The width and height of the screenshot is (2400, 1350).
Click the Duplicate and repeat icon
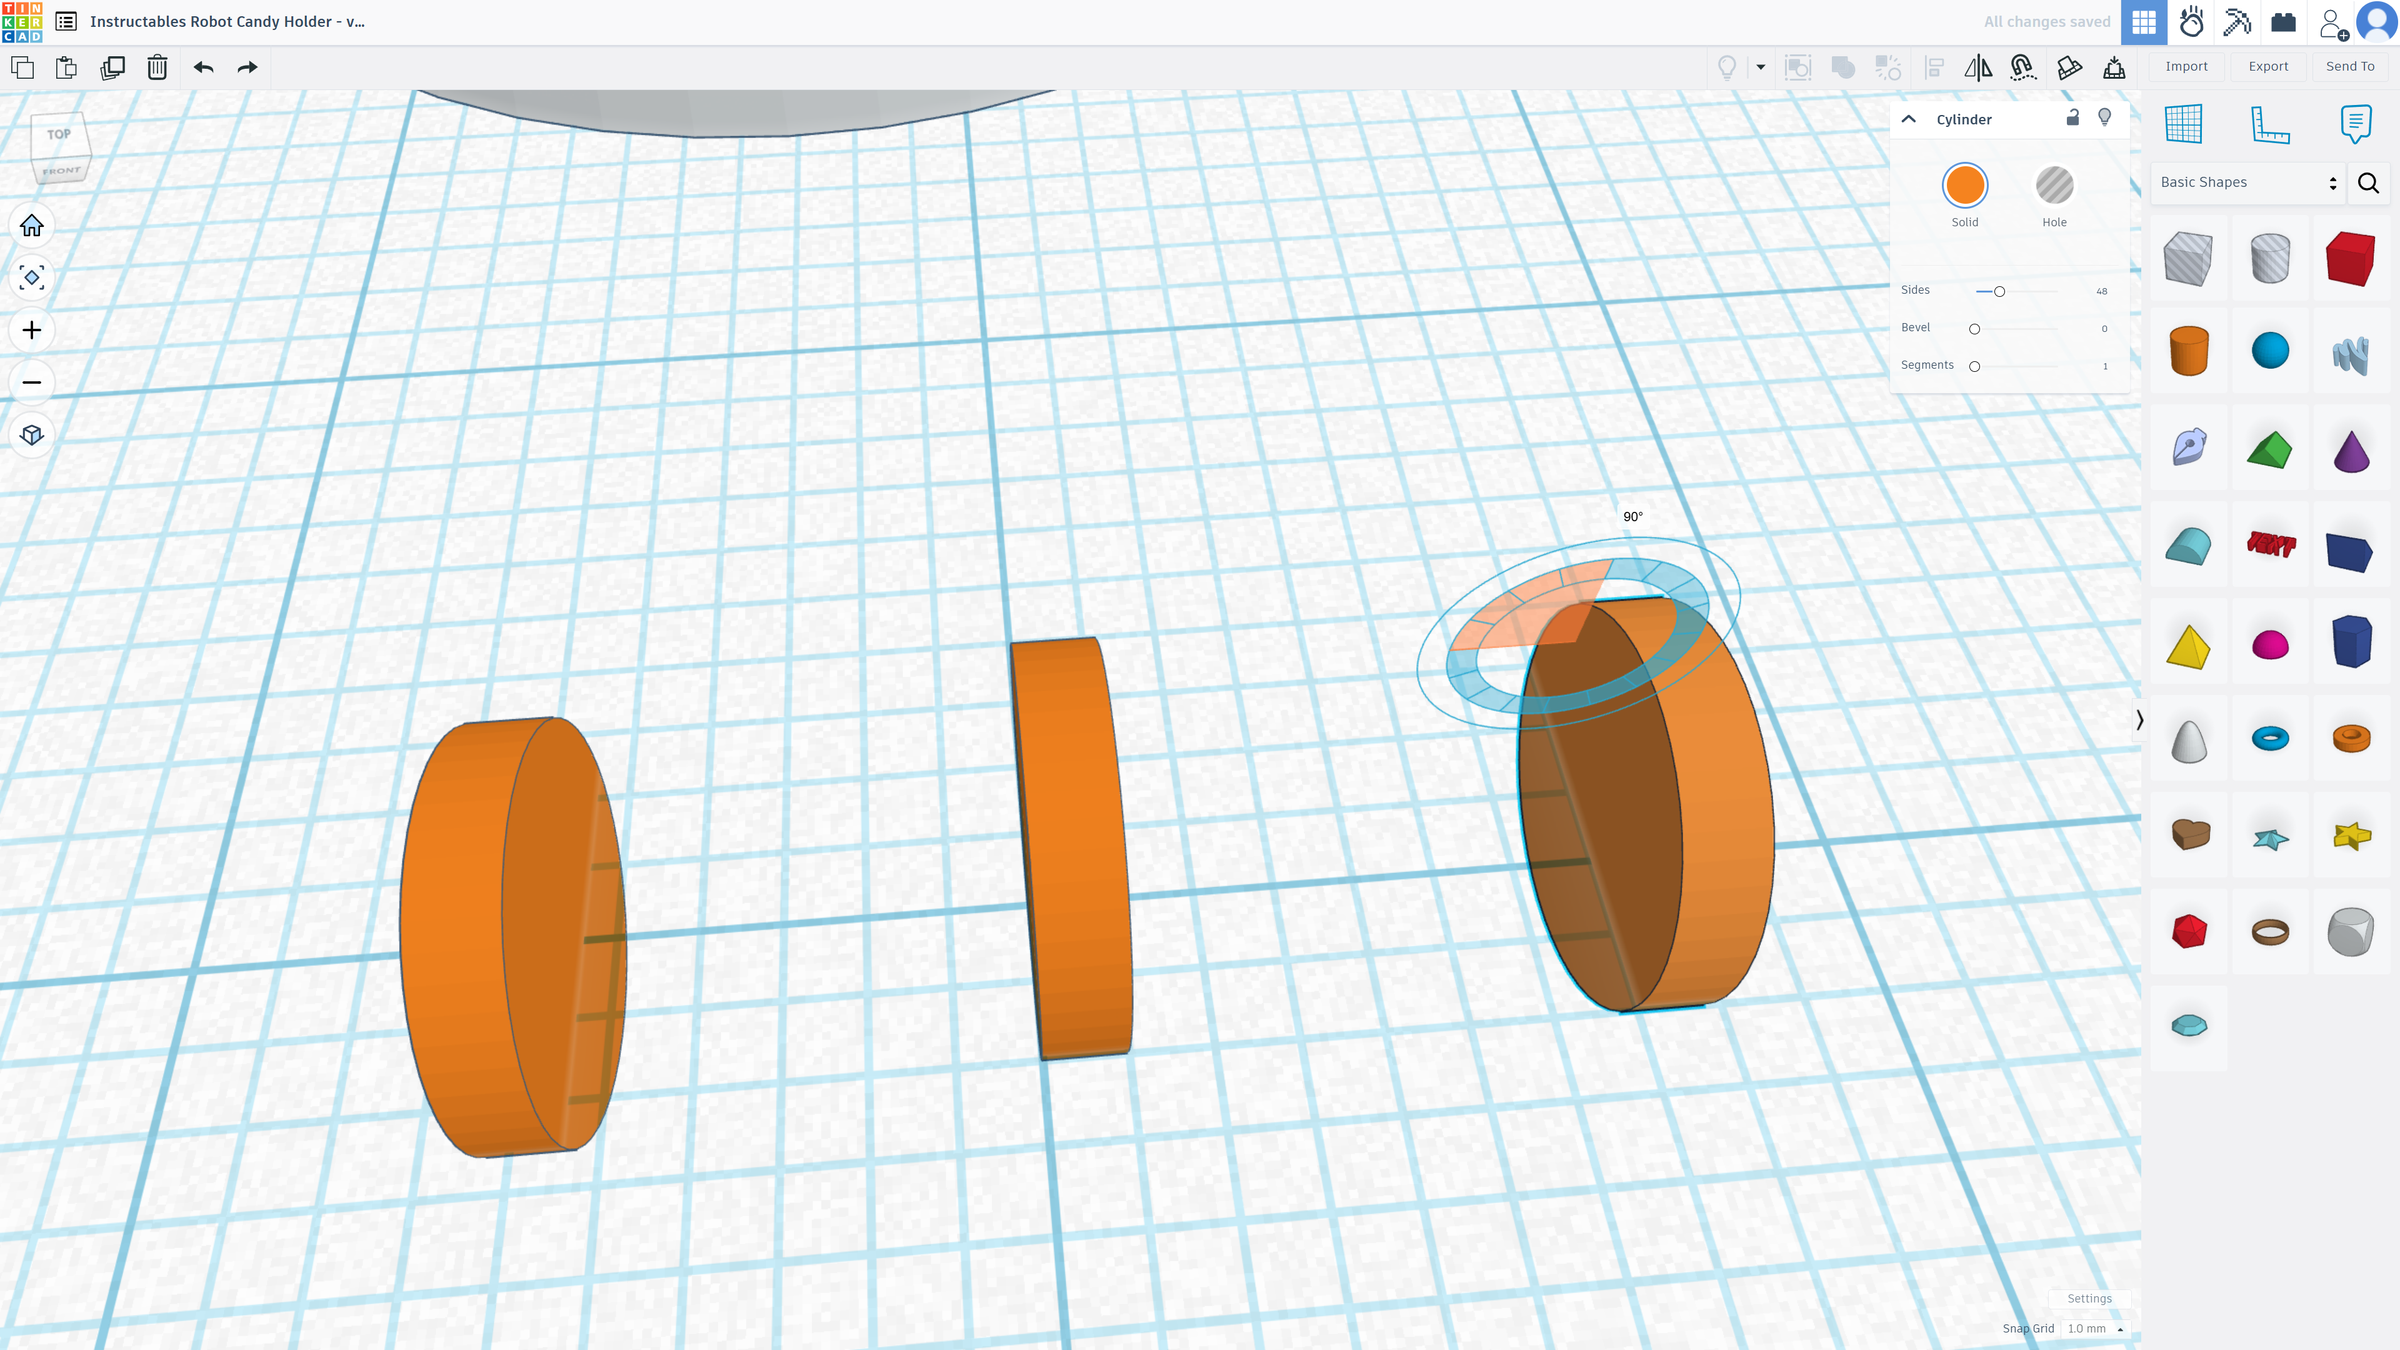pos(112,67)
